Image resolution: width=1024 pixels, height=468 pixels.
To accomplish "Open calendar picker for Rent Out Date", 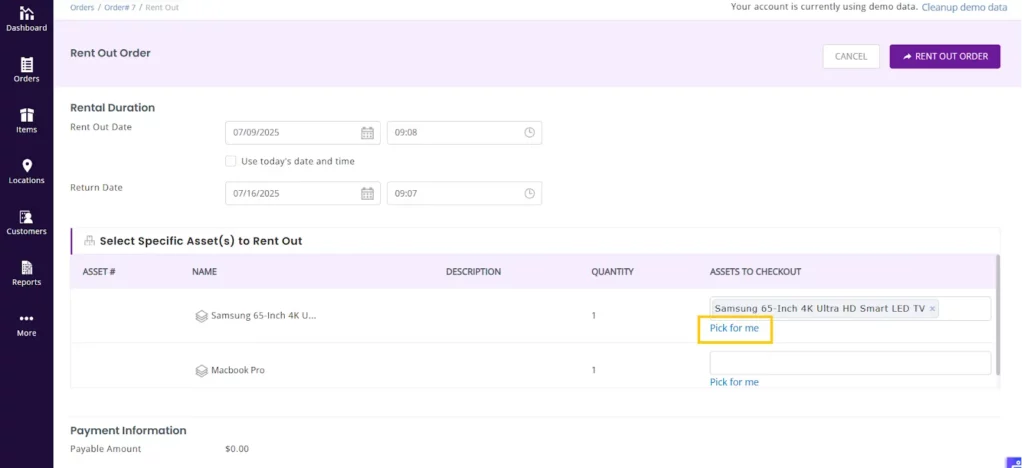I will pyautogui.click(x=367, y=133).
